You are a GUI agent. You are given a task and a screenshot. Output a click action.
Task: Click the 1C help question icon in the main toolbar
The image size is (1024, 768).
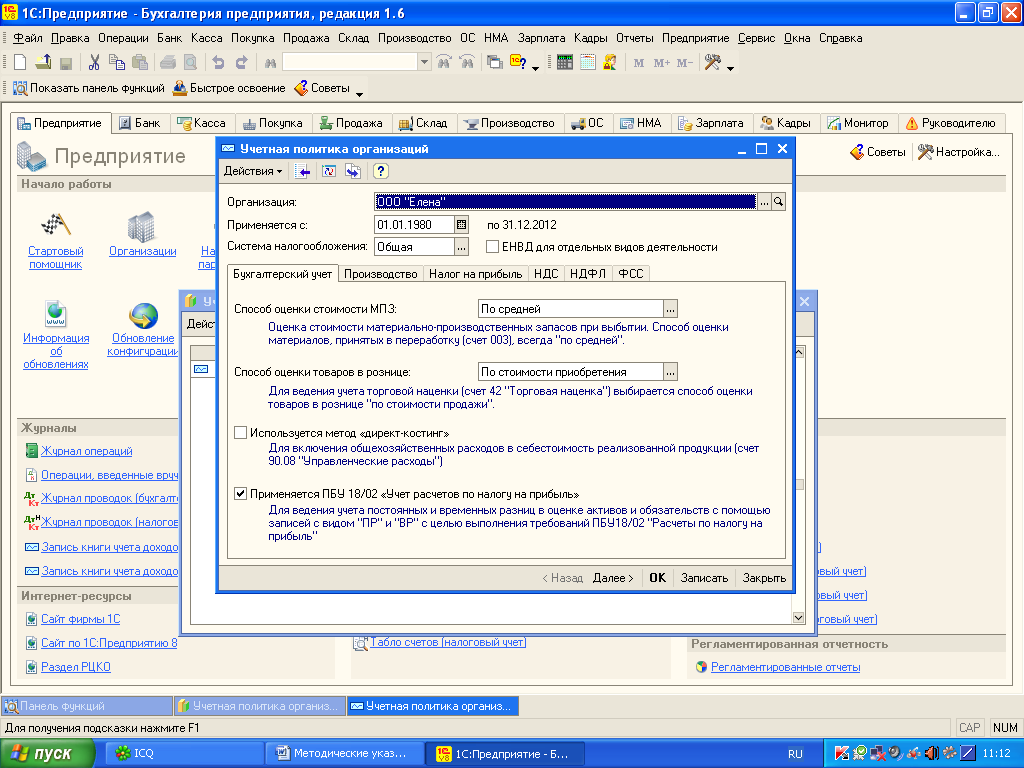[518, 63]
